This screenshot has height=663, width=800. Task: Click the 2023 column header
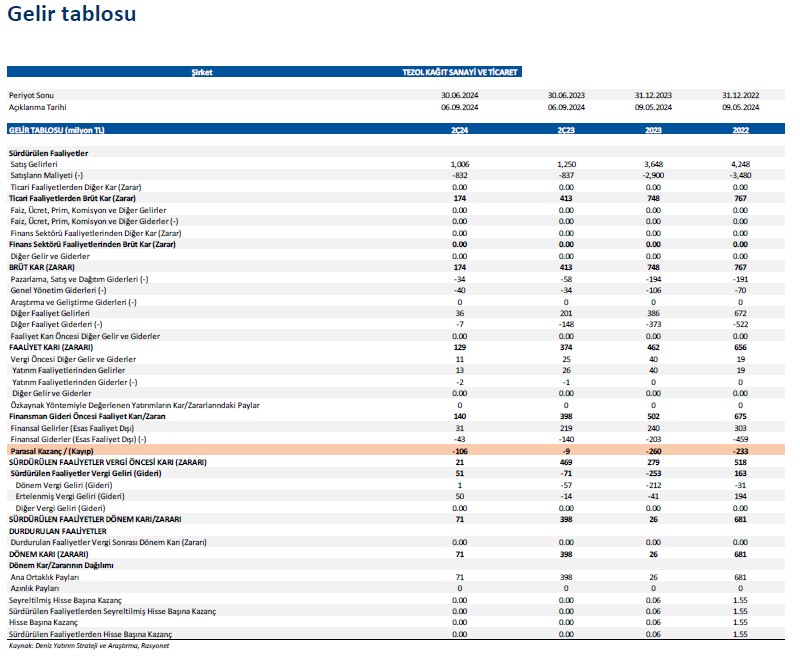pyautogui.click(x=653, y=131)
